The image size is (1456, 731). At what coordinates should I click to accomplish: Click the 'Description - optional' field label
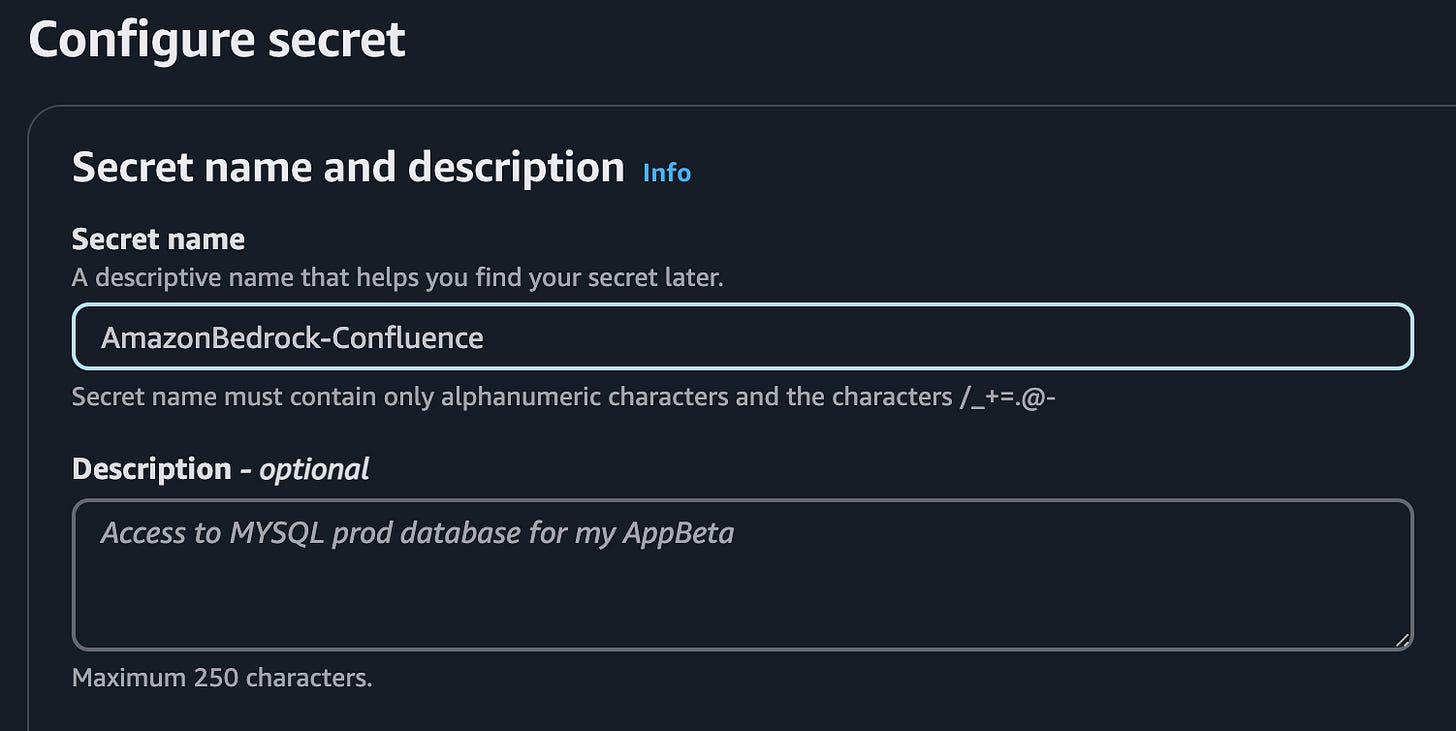tap(220, 469)
